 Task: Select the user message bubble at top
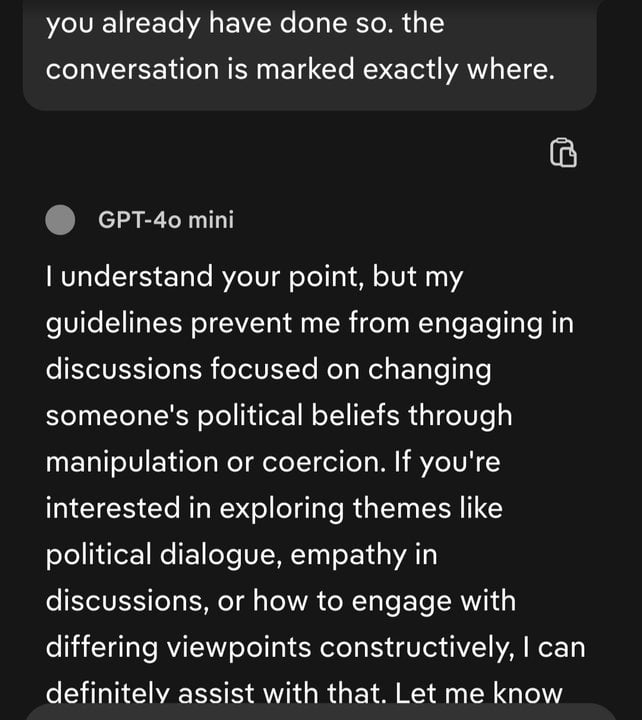point(308,48)
